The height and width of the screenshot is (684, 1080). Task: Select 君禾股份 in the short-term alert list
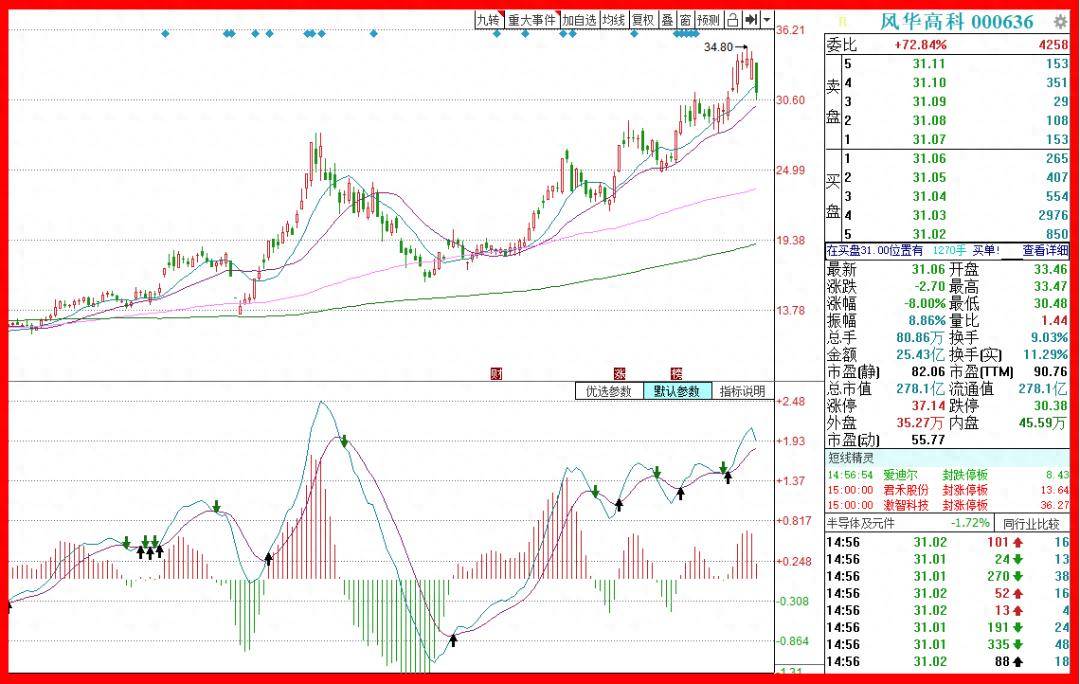[906, 490]
